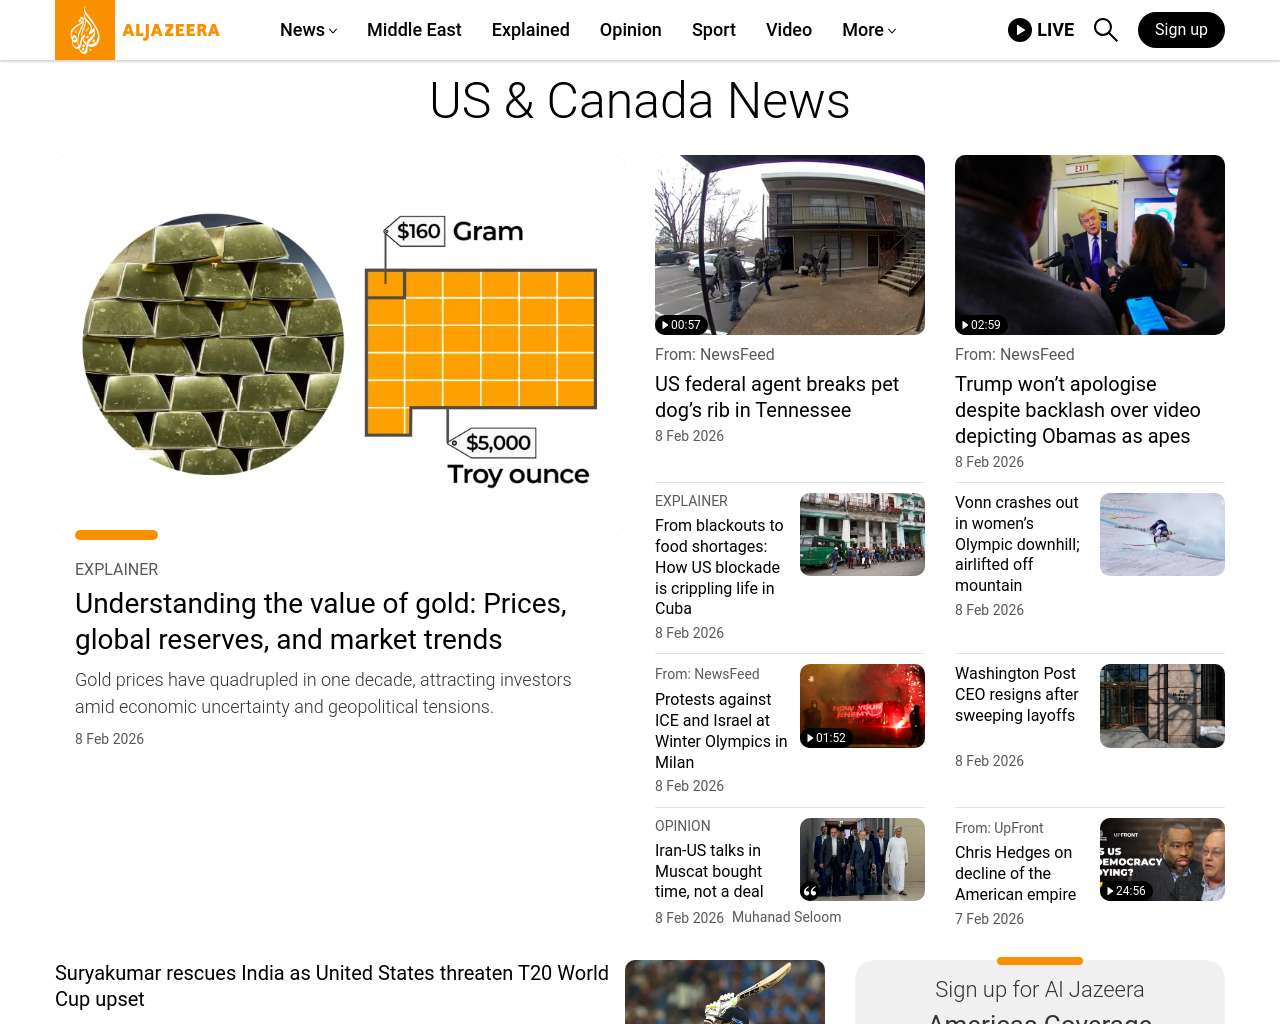Open the Vonn skiing crash thumbnail
1280x1024 pixels.
point(1161,534)
